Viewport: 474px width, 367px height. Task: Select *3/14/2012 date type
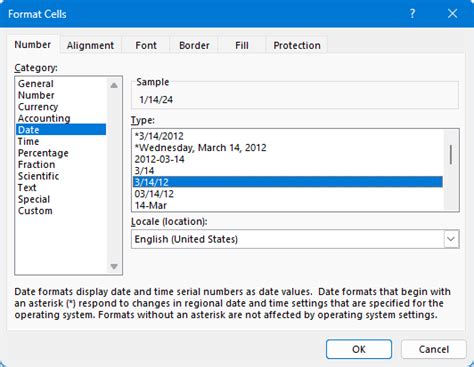point(288,136)
